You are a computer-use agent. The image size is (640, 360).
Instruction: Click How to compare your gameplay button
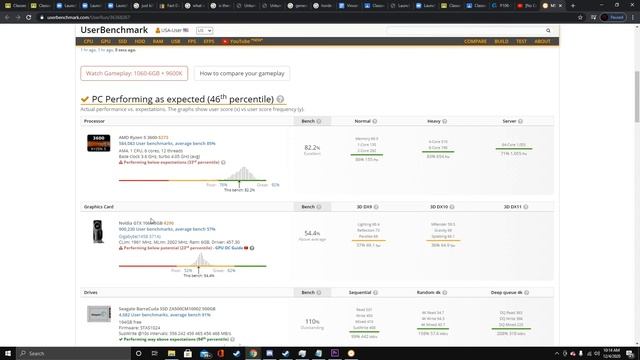(242, 73)
